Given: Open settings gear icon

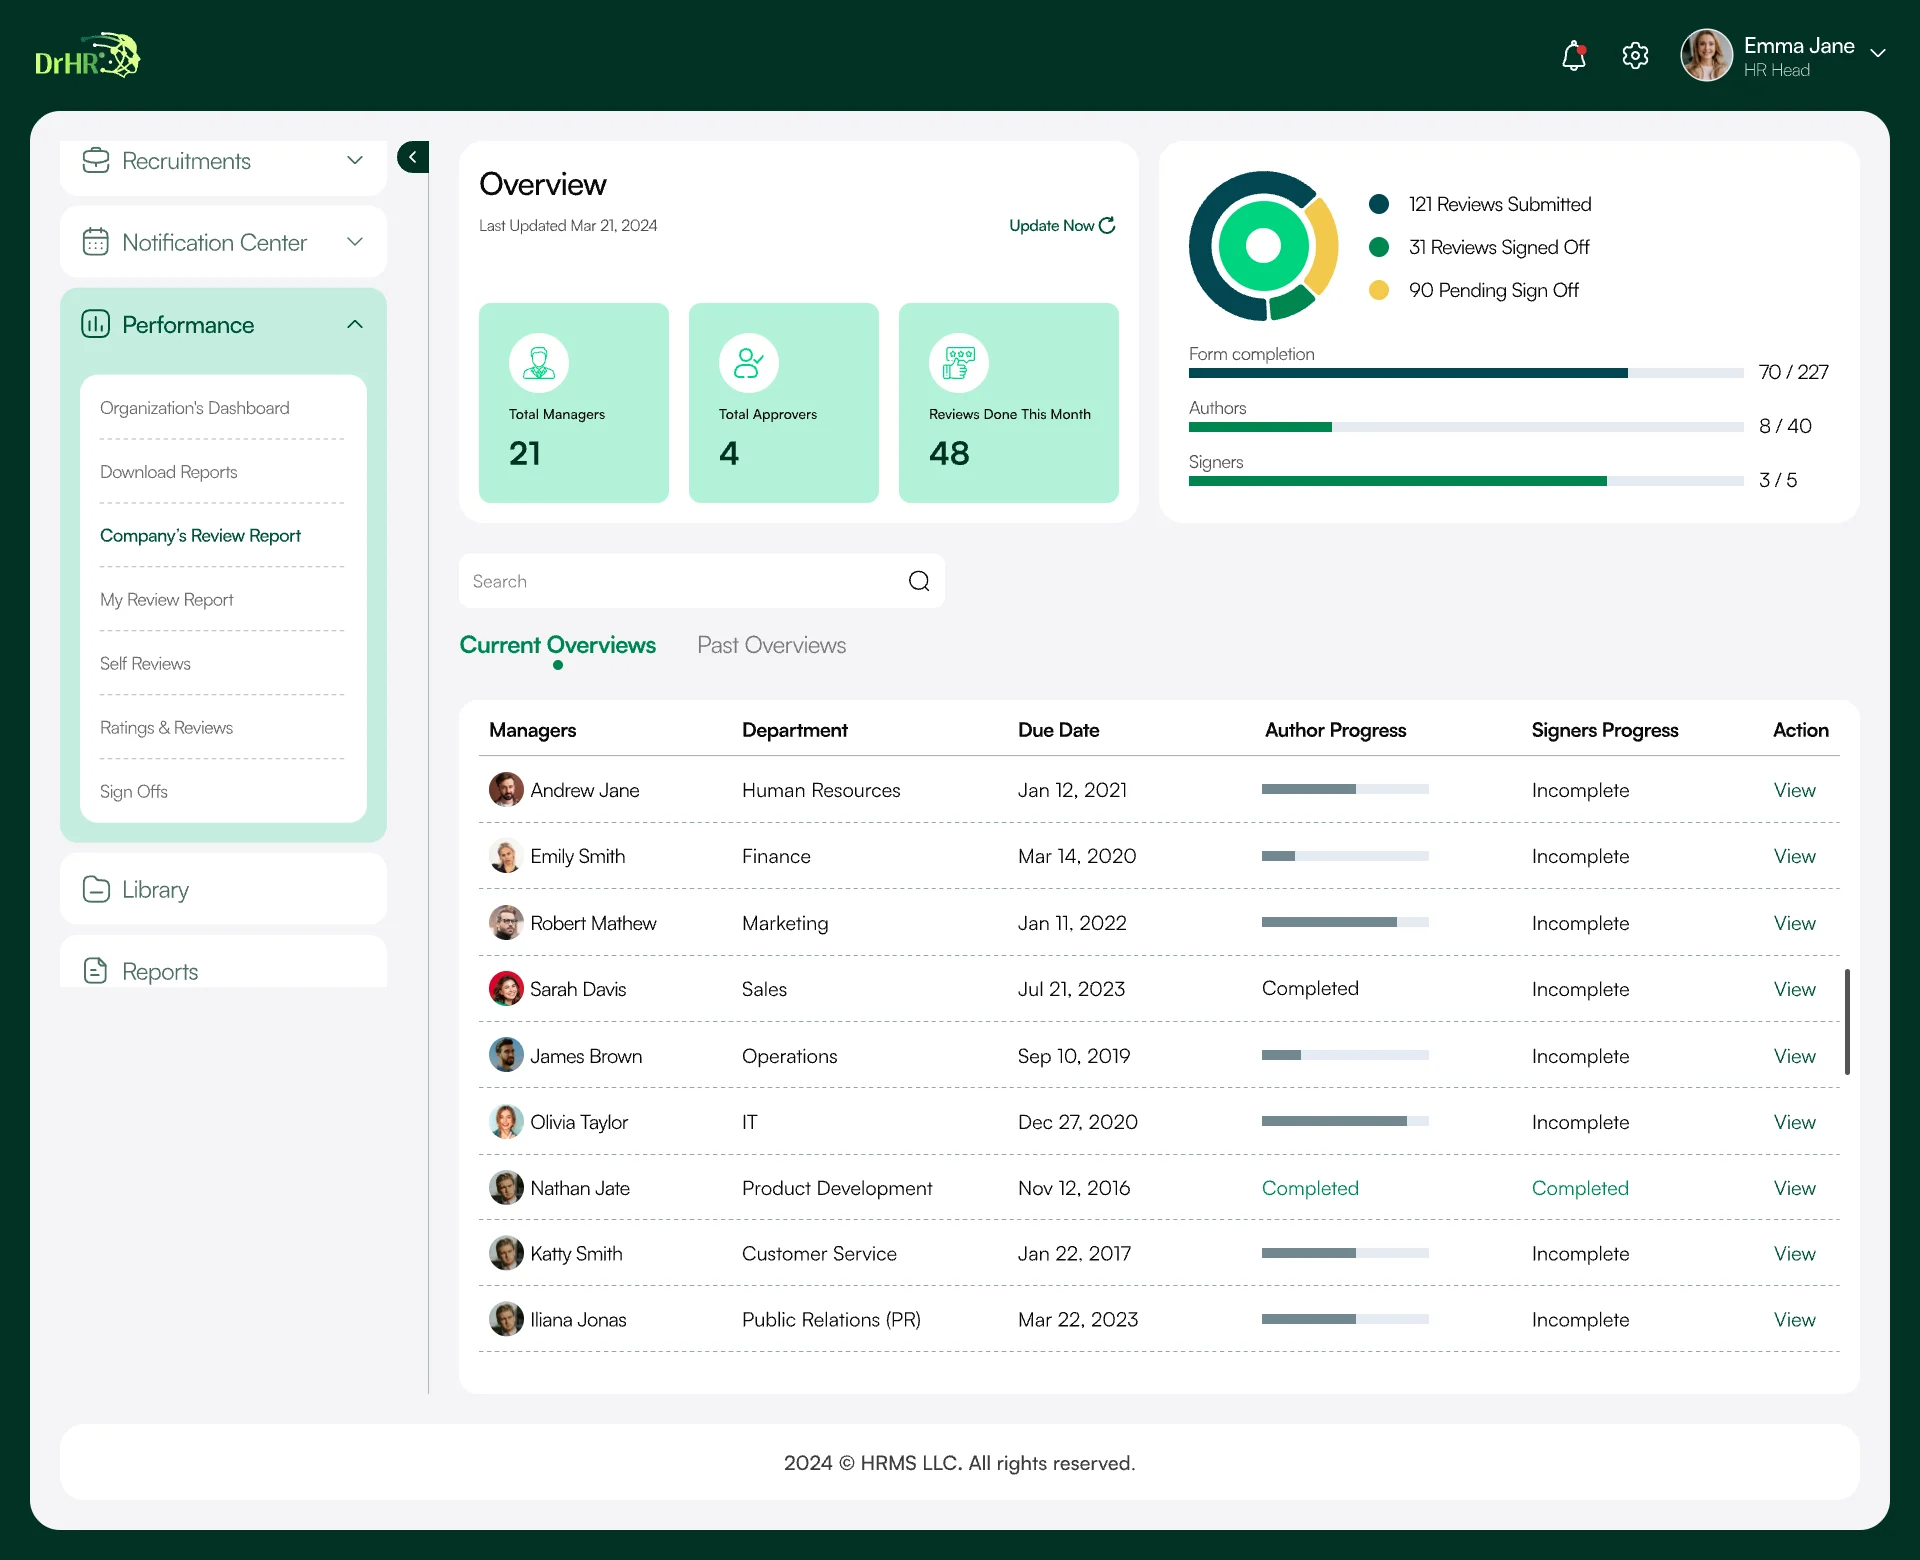Looking at the screenshot, I should 1635,56.
